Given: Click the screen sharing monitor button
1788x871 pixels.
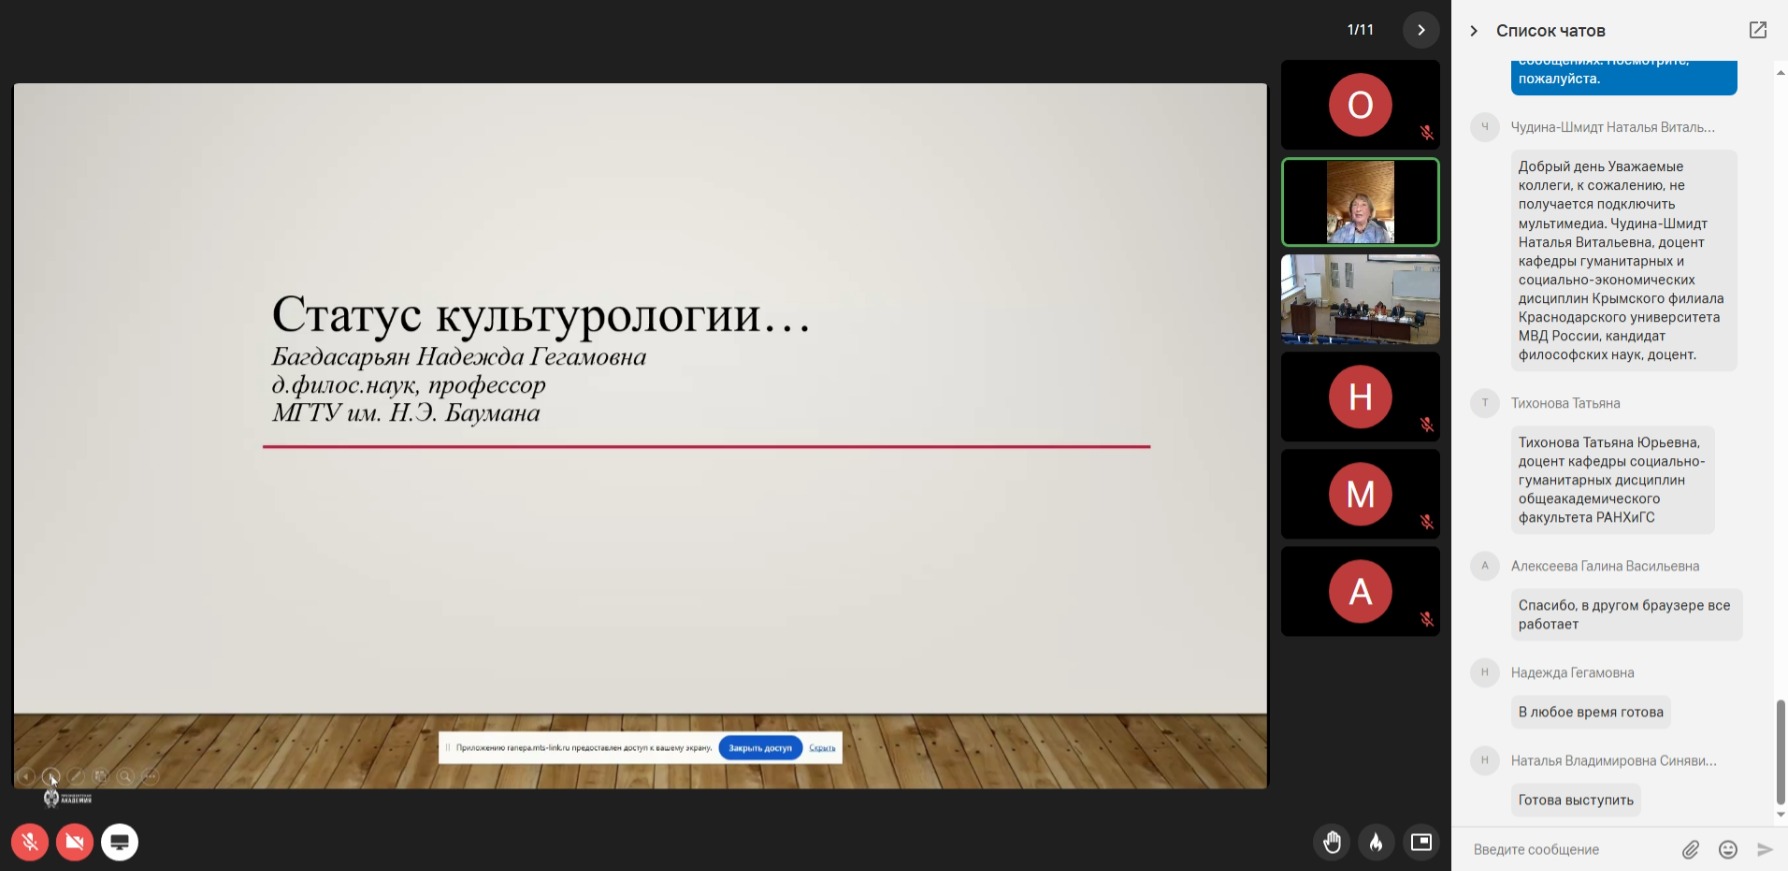Looking at the screenshot, I should coord(119,842).
